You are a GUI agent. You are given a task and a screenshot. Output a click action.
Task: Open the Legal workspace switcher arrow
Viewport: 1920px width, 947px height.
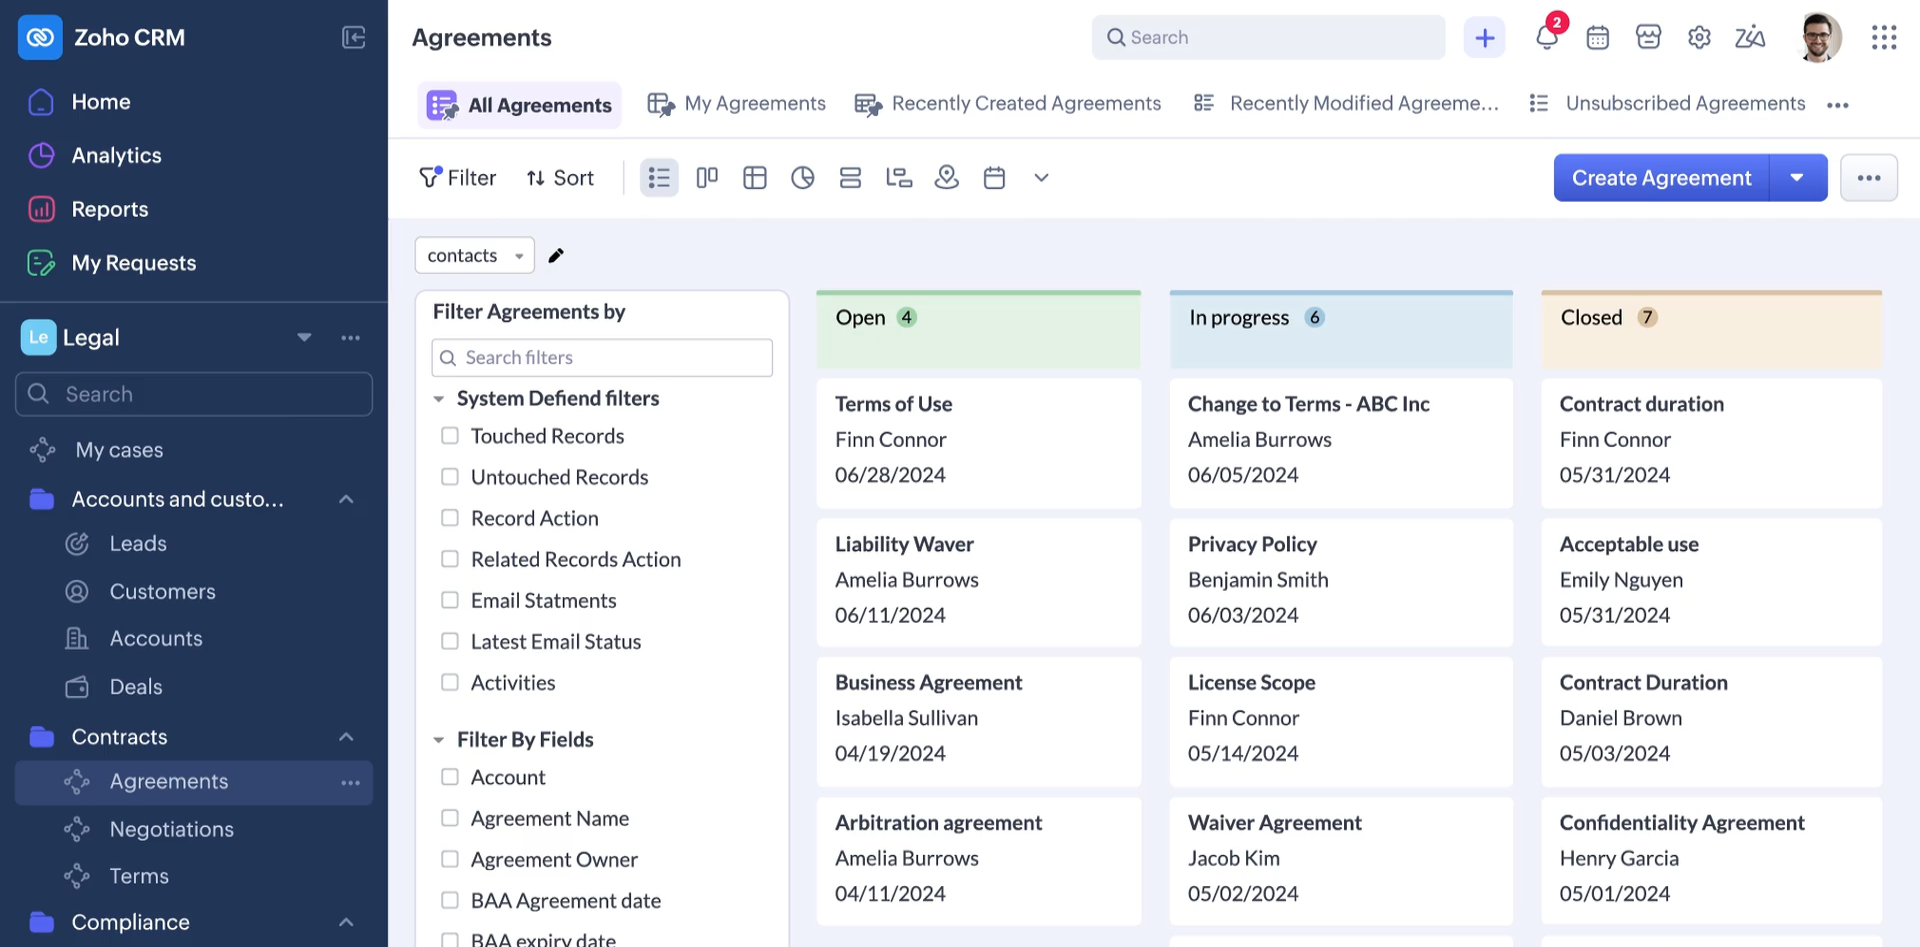[304, 338]
